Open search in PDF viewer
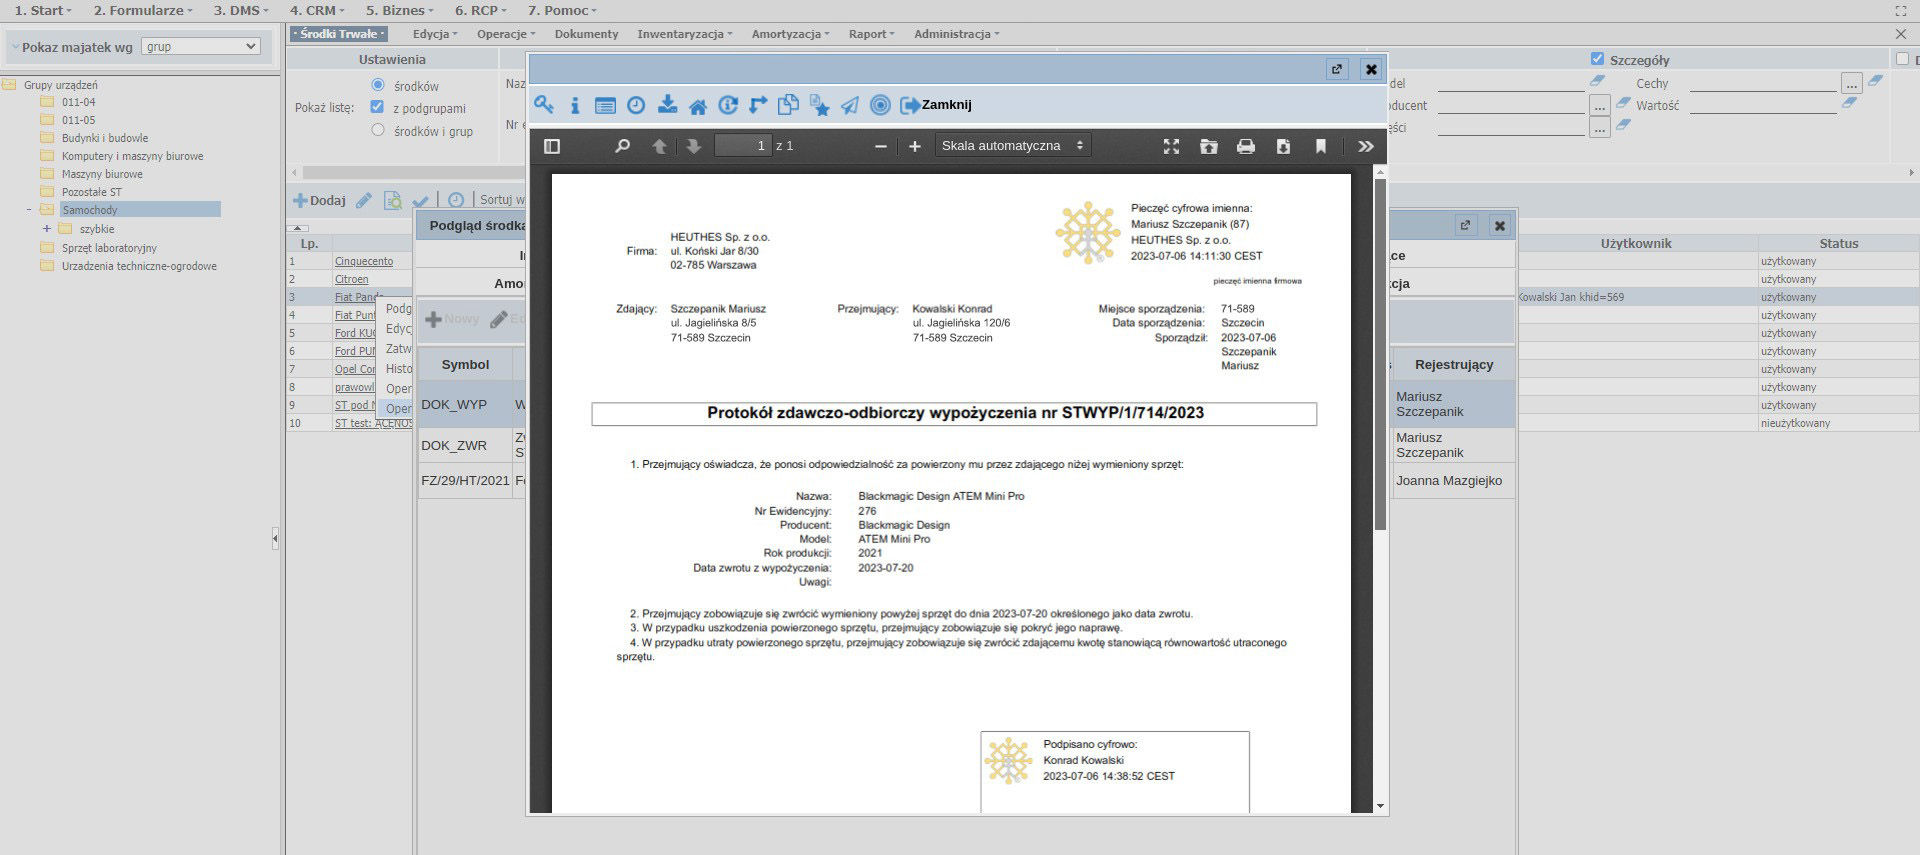 click(x=622, y=146)
